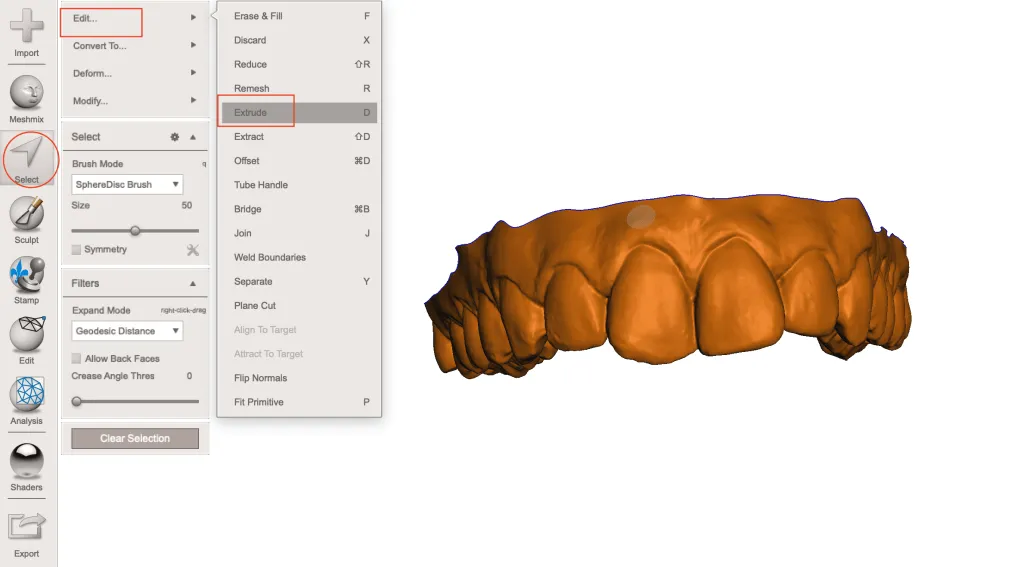The width and height of the screenshot is (1024, 567).
Task: Click the Crease Angle Thres value 0
Action: 189,376
